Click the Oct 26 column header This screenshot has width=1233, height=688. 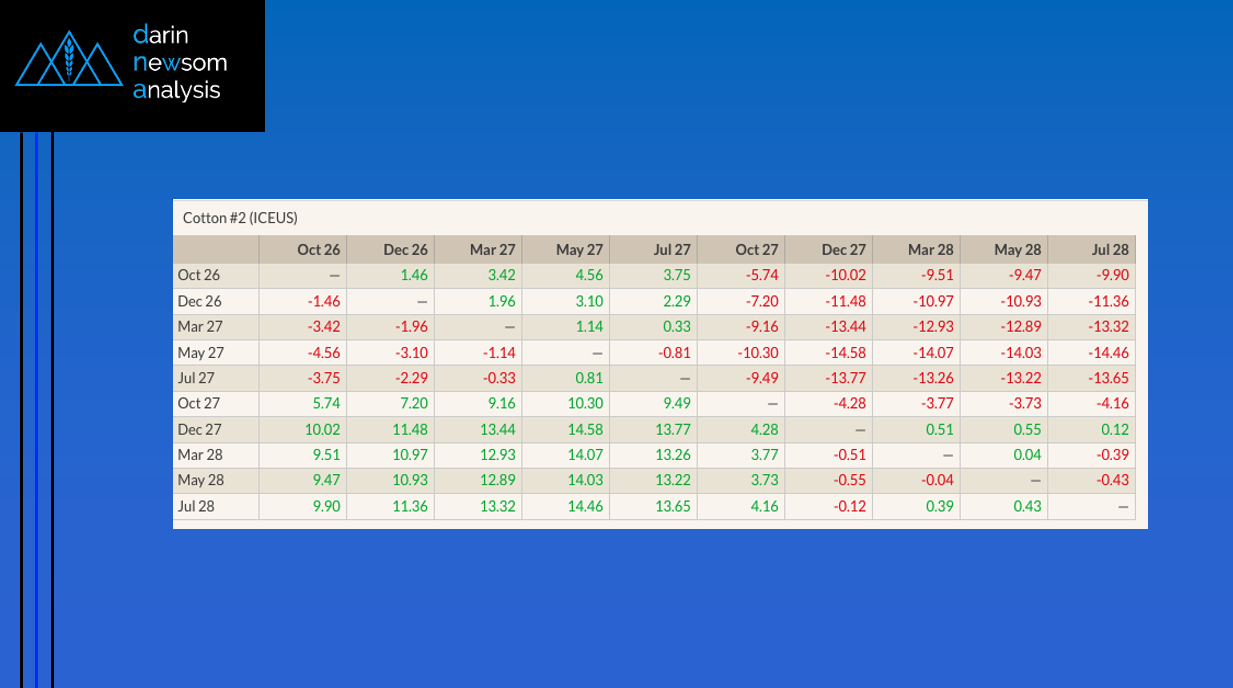coord(319,249)
